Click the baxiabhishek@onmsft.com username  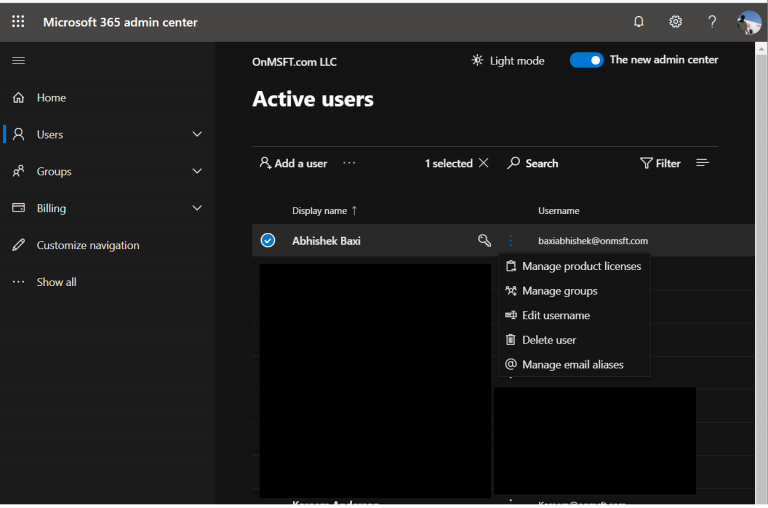[593, 241]
